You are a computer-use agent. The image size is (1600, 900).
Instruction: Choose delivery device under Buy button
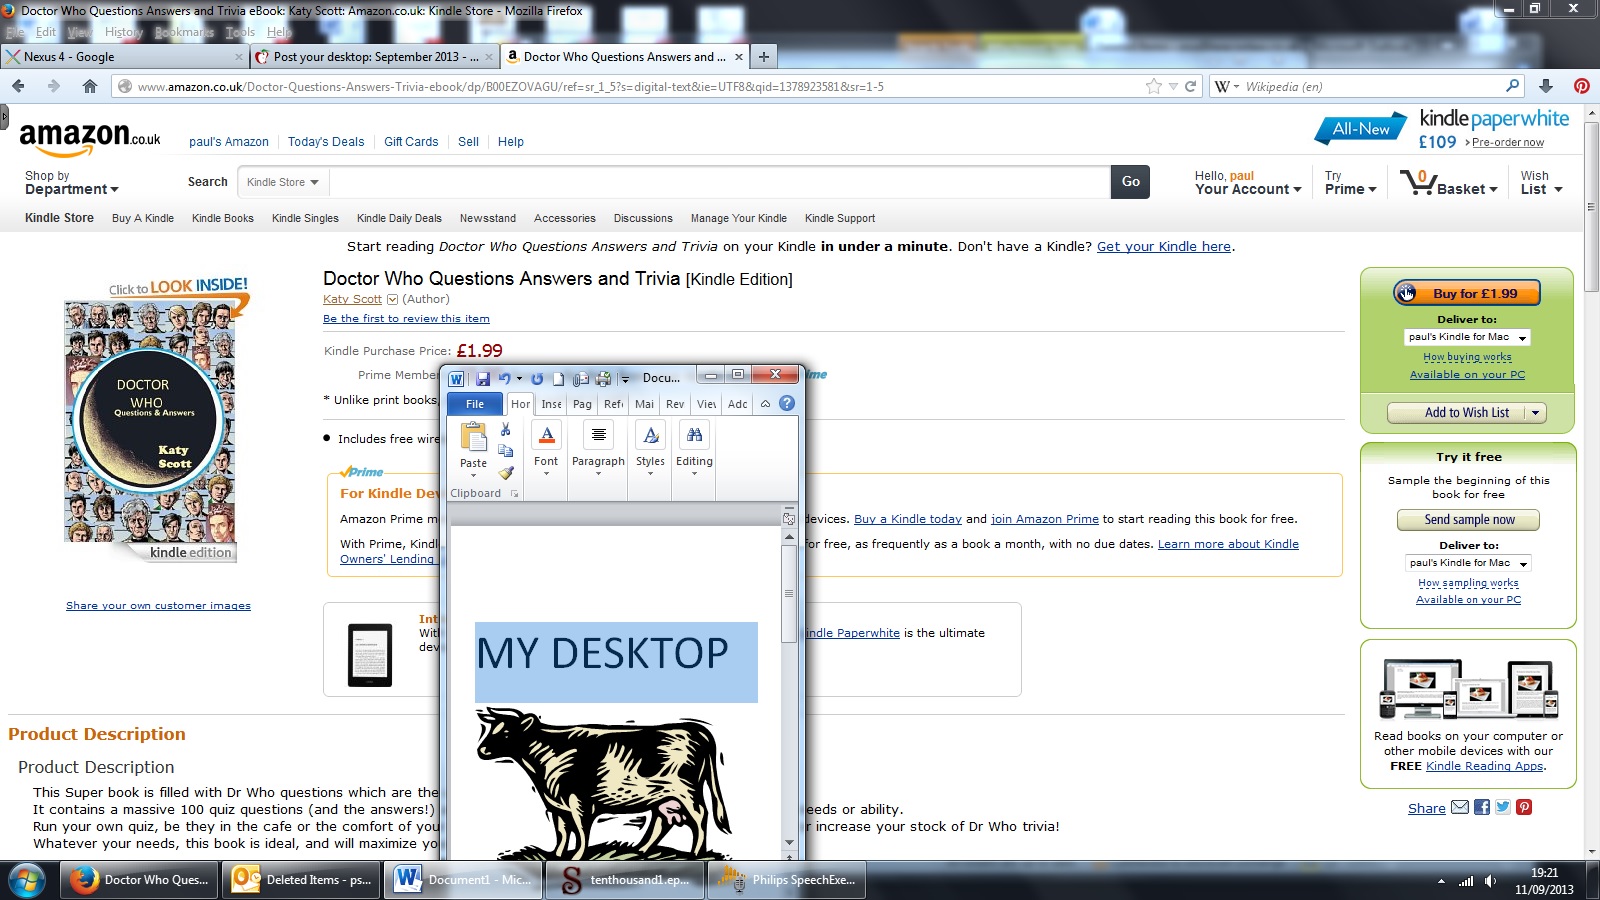tap(1467, 337)
